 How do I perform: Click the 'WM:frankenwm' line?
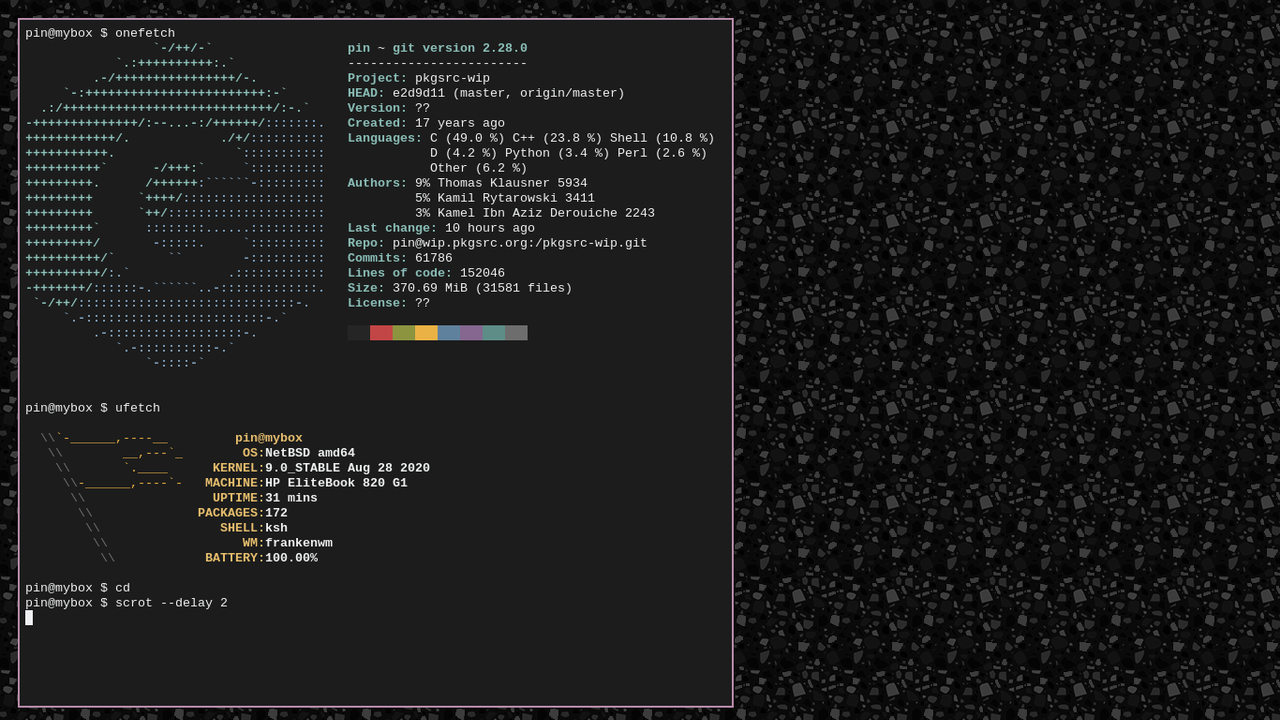pyautogui.click(x=288, y=543)
